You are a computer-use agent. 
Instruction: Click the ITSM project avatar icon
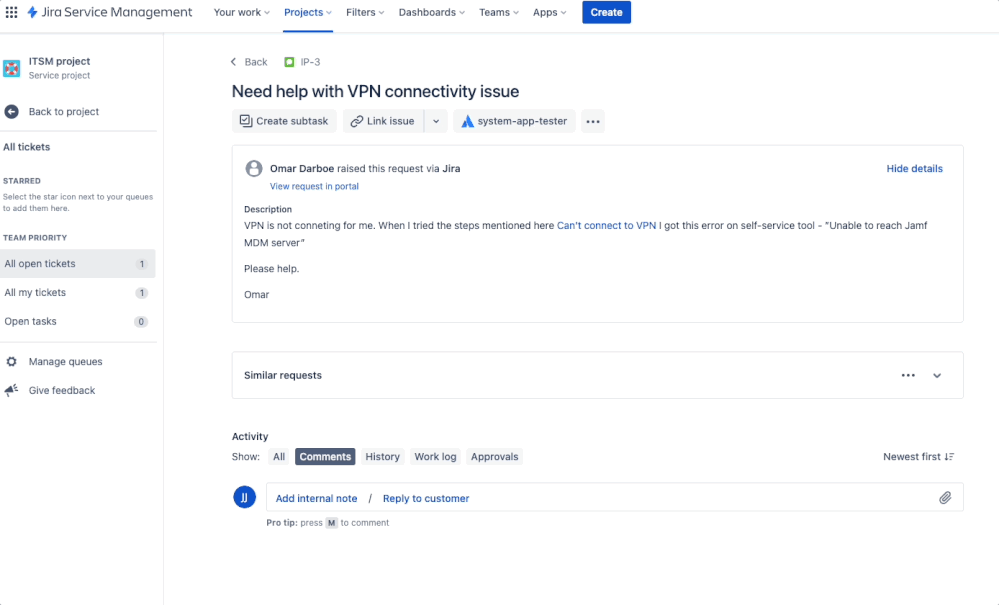pos(13,68)
